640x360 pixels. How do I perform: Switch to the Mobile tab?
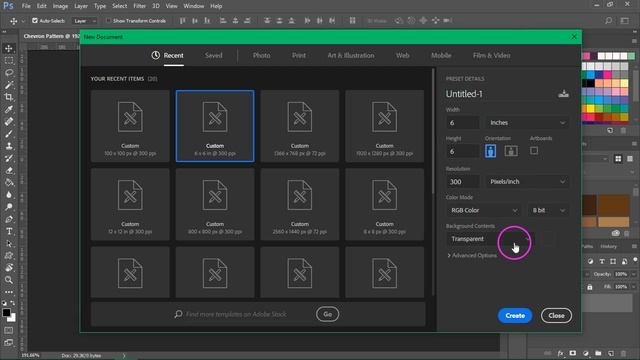[x=441, y=56]
